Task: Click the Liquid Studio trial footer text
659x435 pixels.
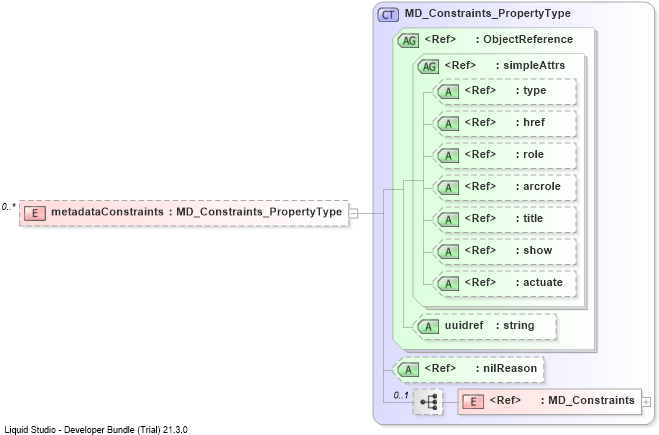Action: tap(96, 430)
